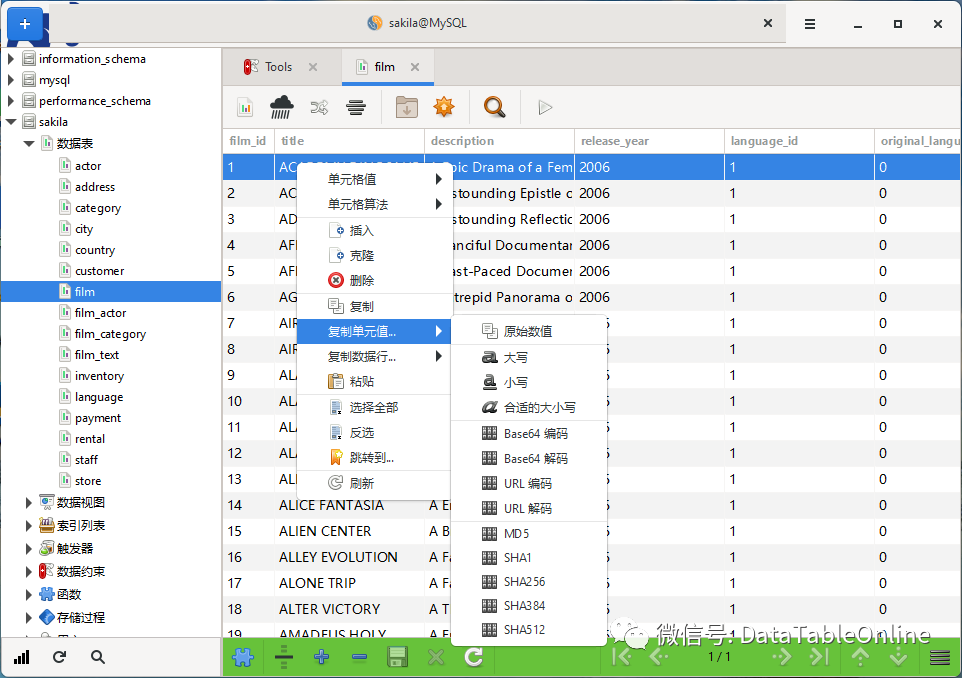Refresh data with the white circular arrow
962x678 pixels.
point(474,657)
